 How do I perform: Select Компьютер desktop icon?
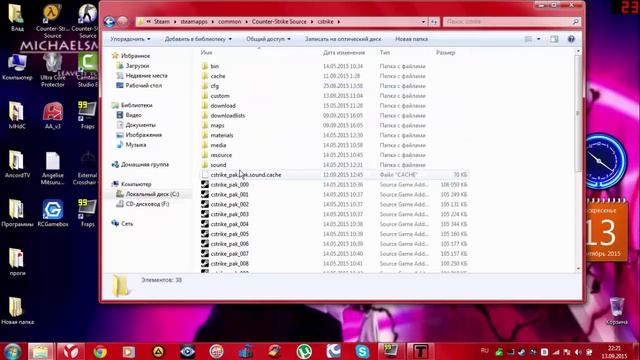click(x=17, y=66)
